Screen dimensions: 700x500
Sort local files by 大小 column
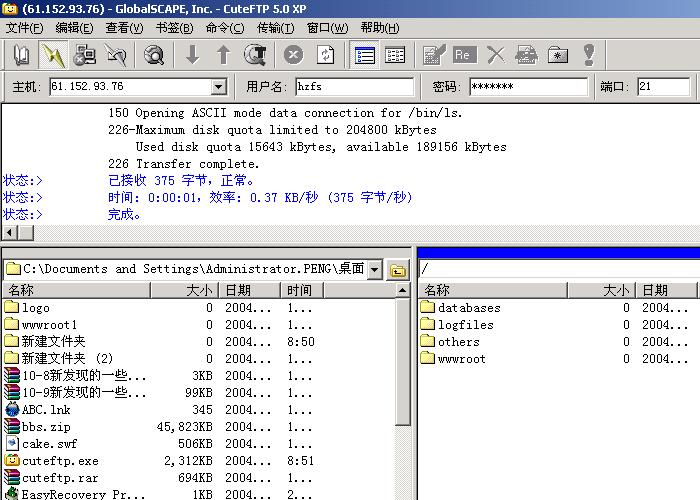click(x=185, y=290)
